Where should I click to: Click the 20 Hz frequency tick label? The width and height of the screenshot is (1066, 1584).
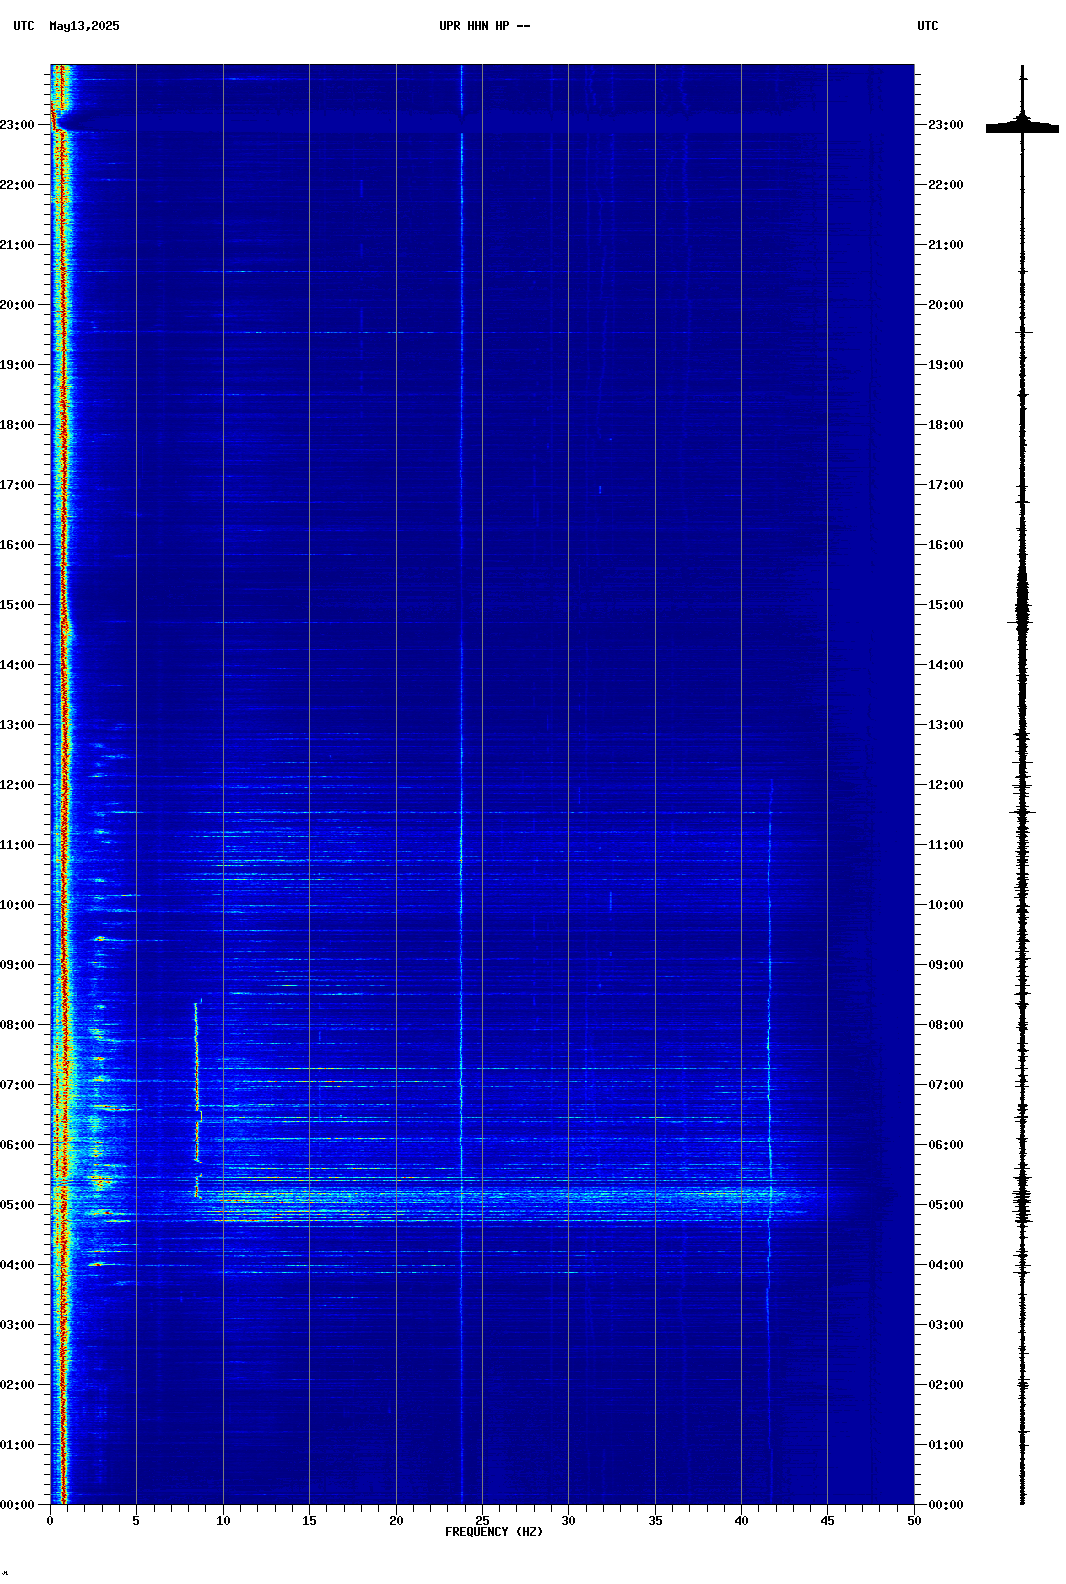pos(396,1521)
